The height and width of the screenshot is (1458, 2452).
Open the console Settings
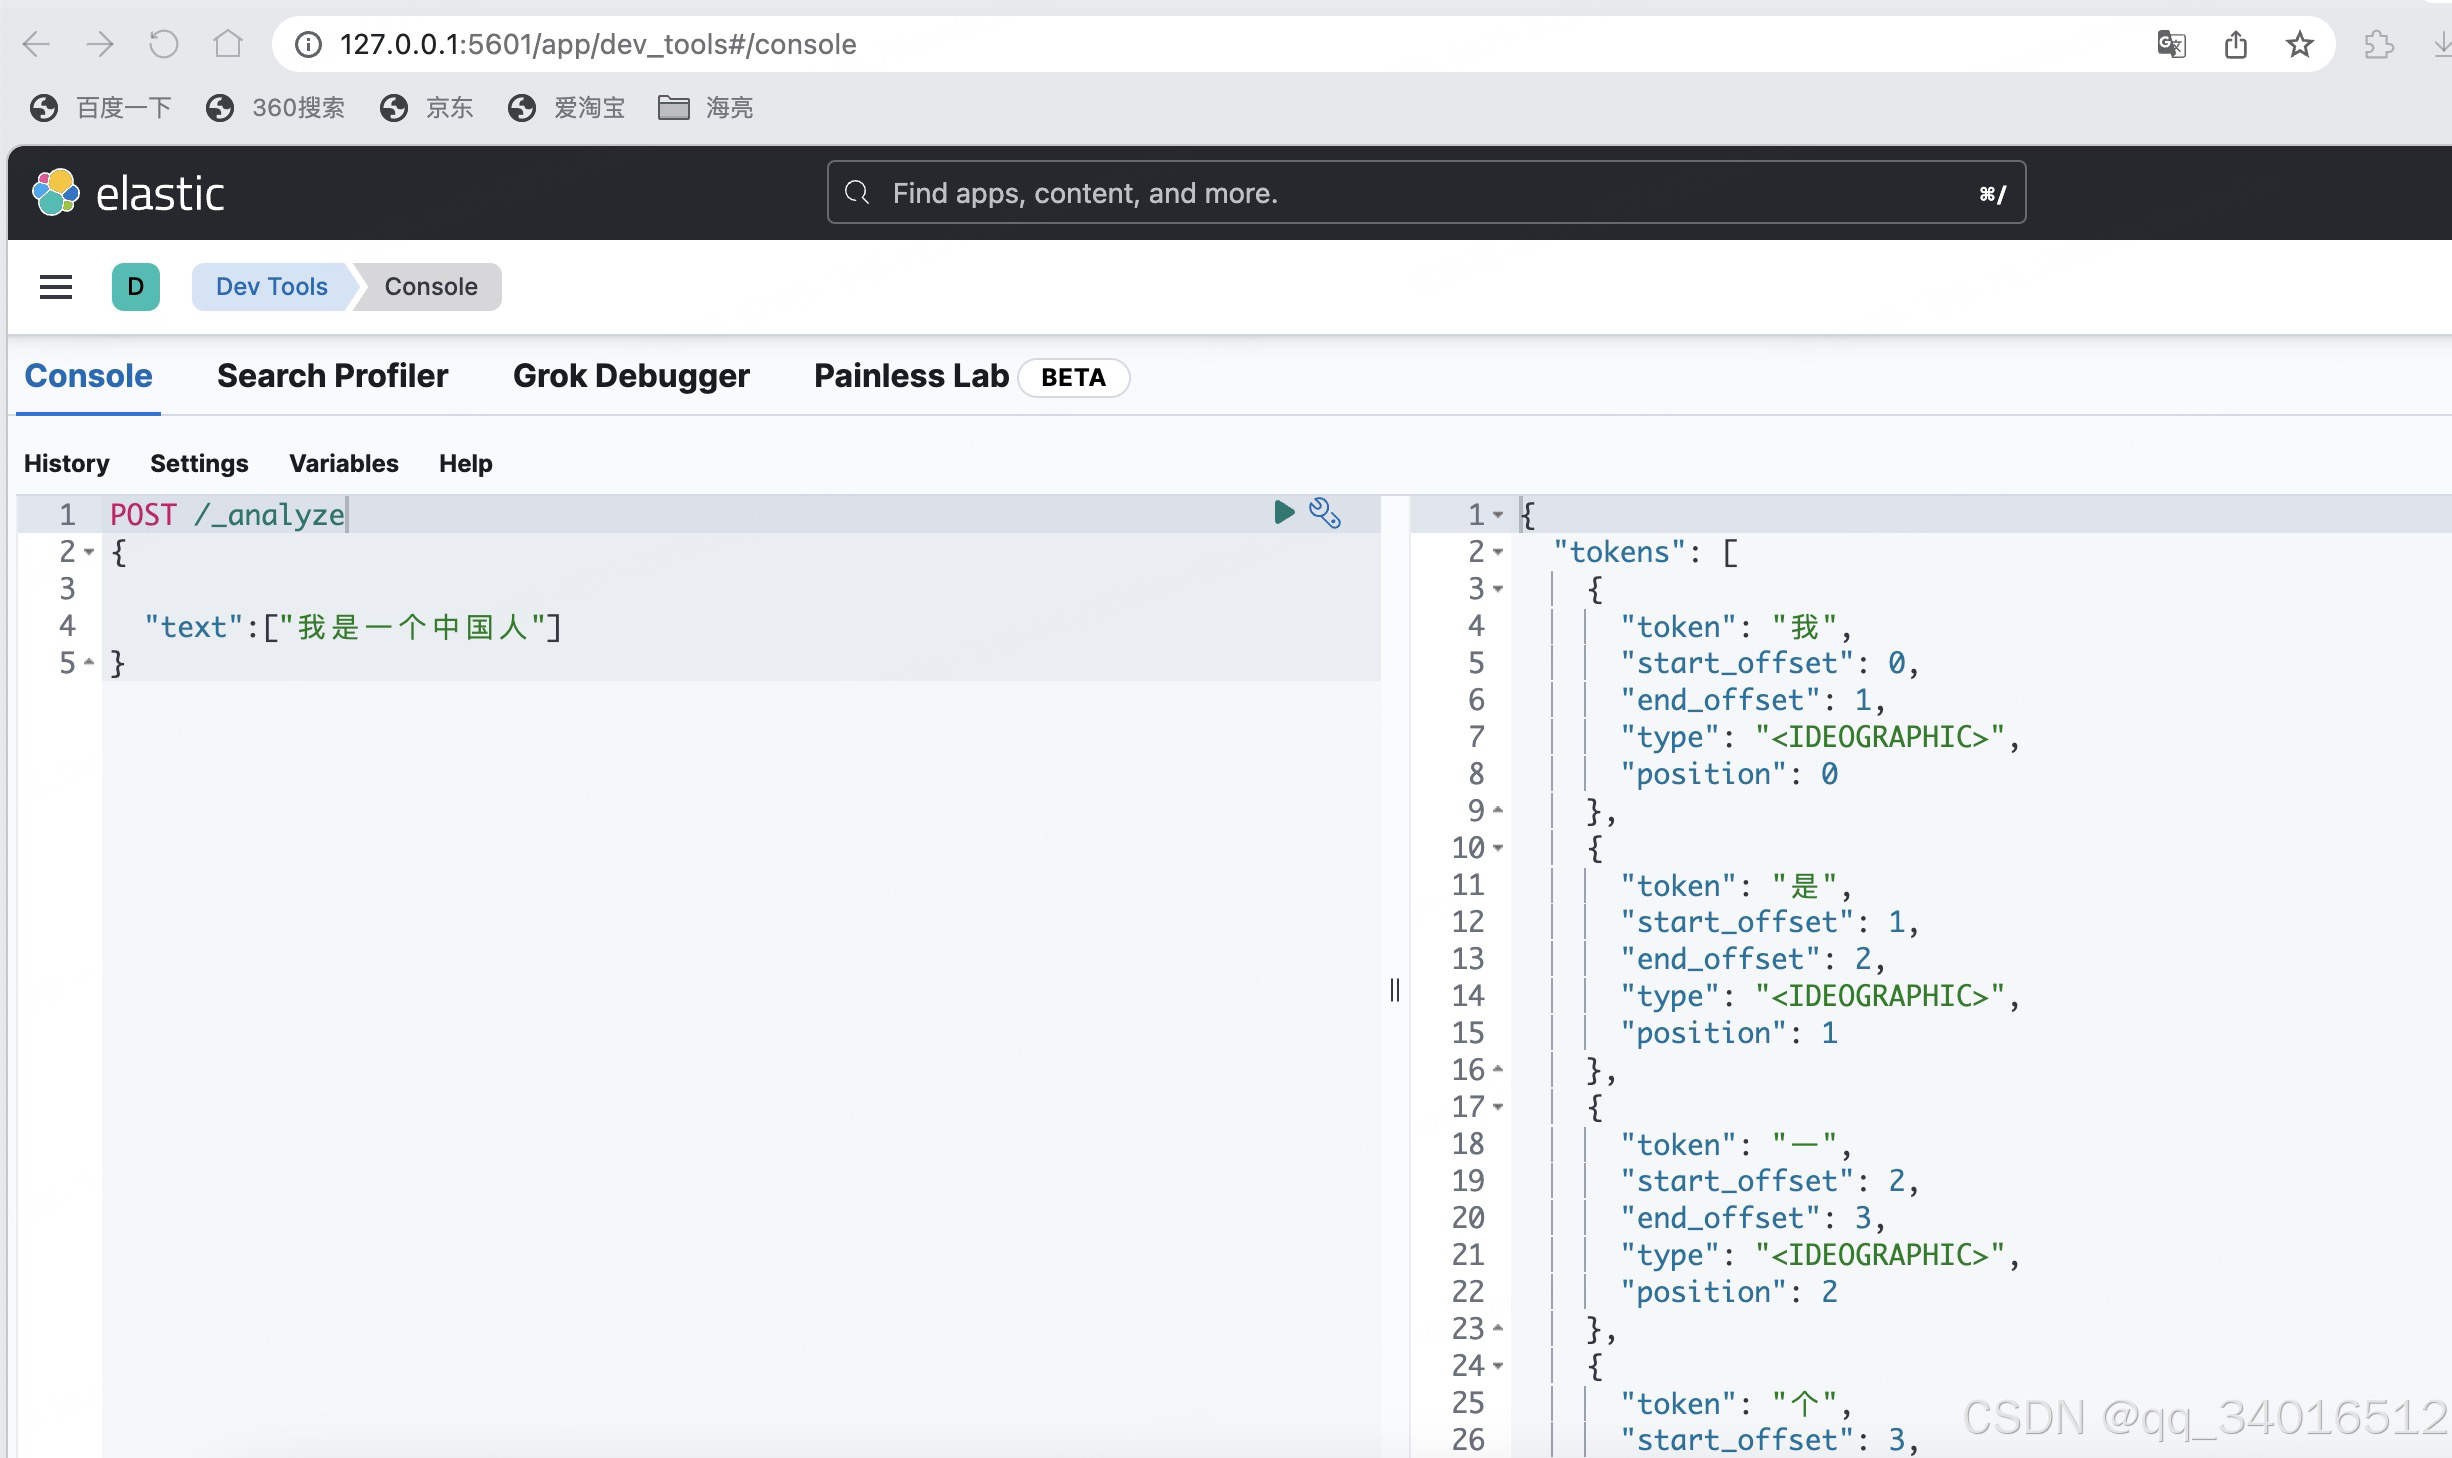(199, 463)
